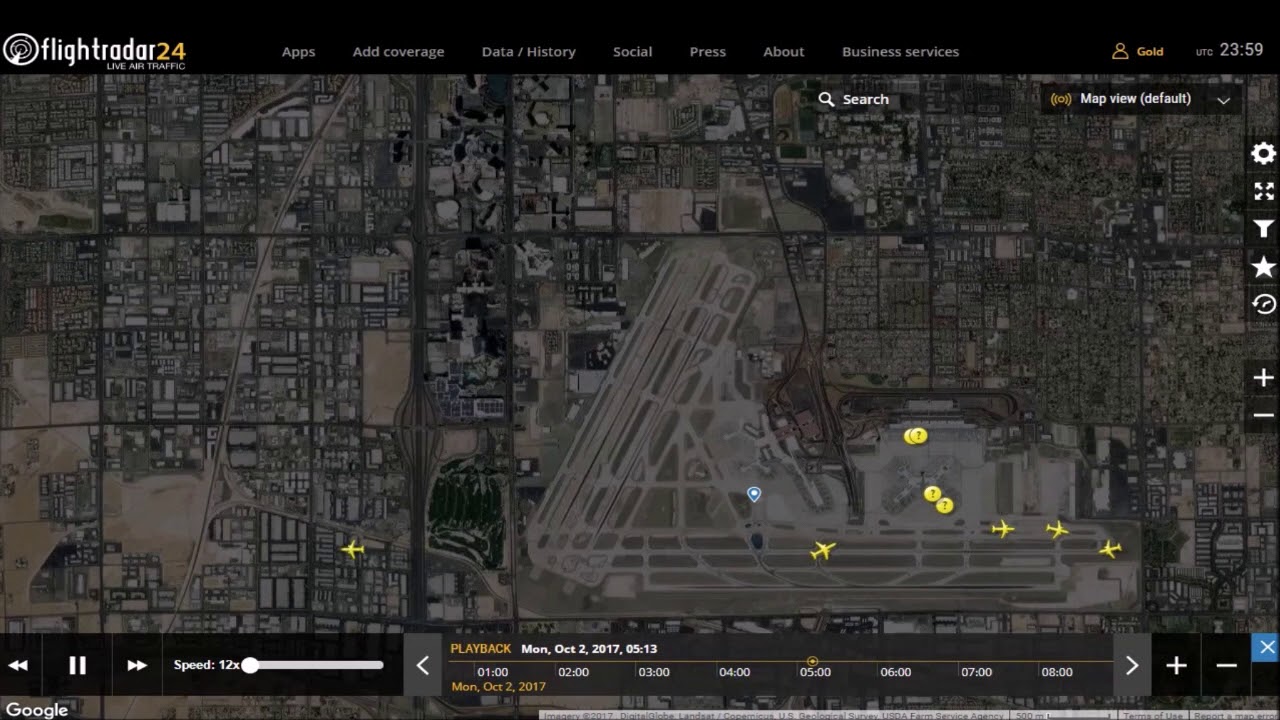Click the fast forward playback button
Viewport: 1280px width, 720px height.
tap(137, 665)
